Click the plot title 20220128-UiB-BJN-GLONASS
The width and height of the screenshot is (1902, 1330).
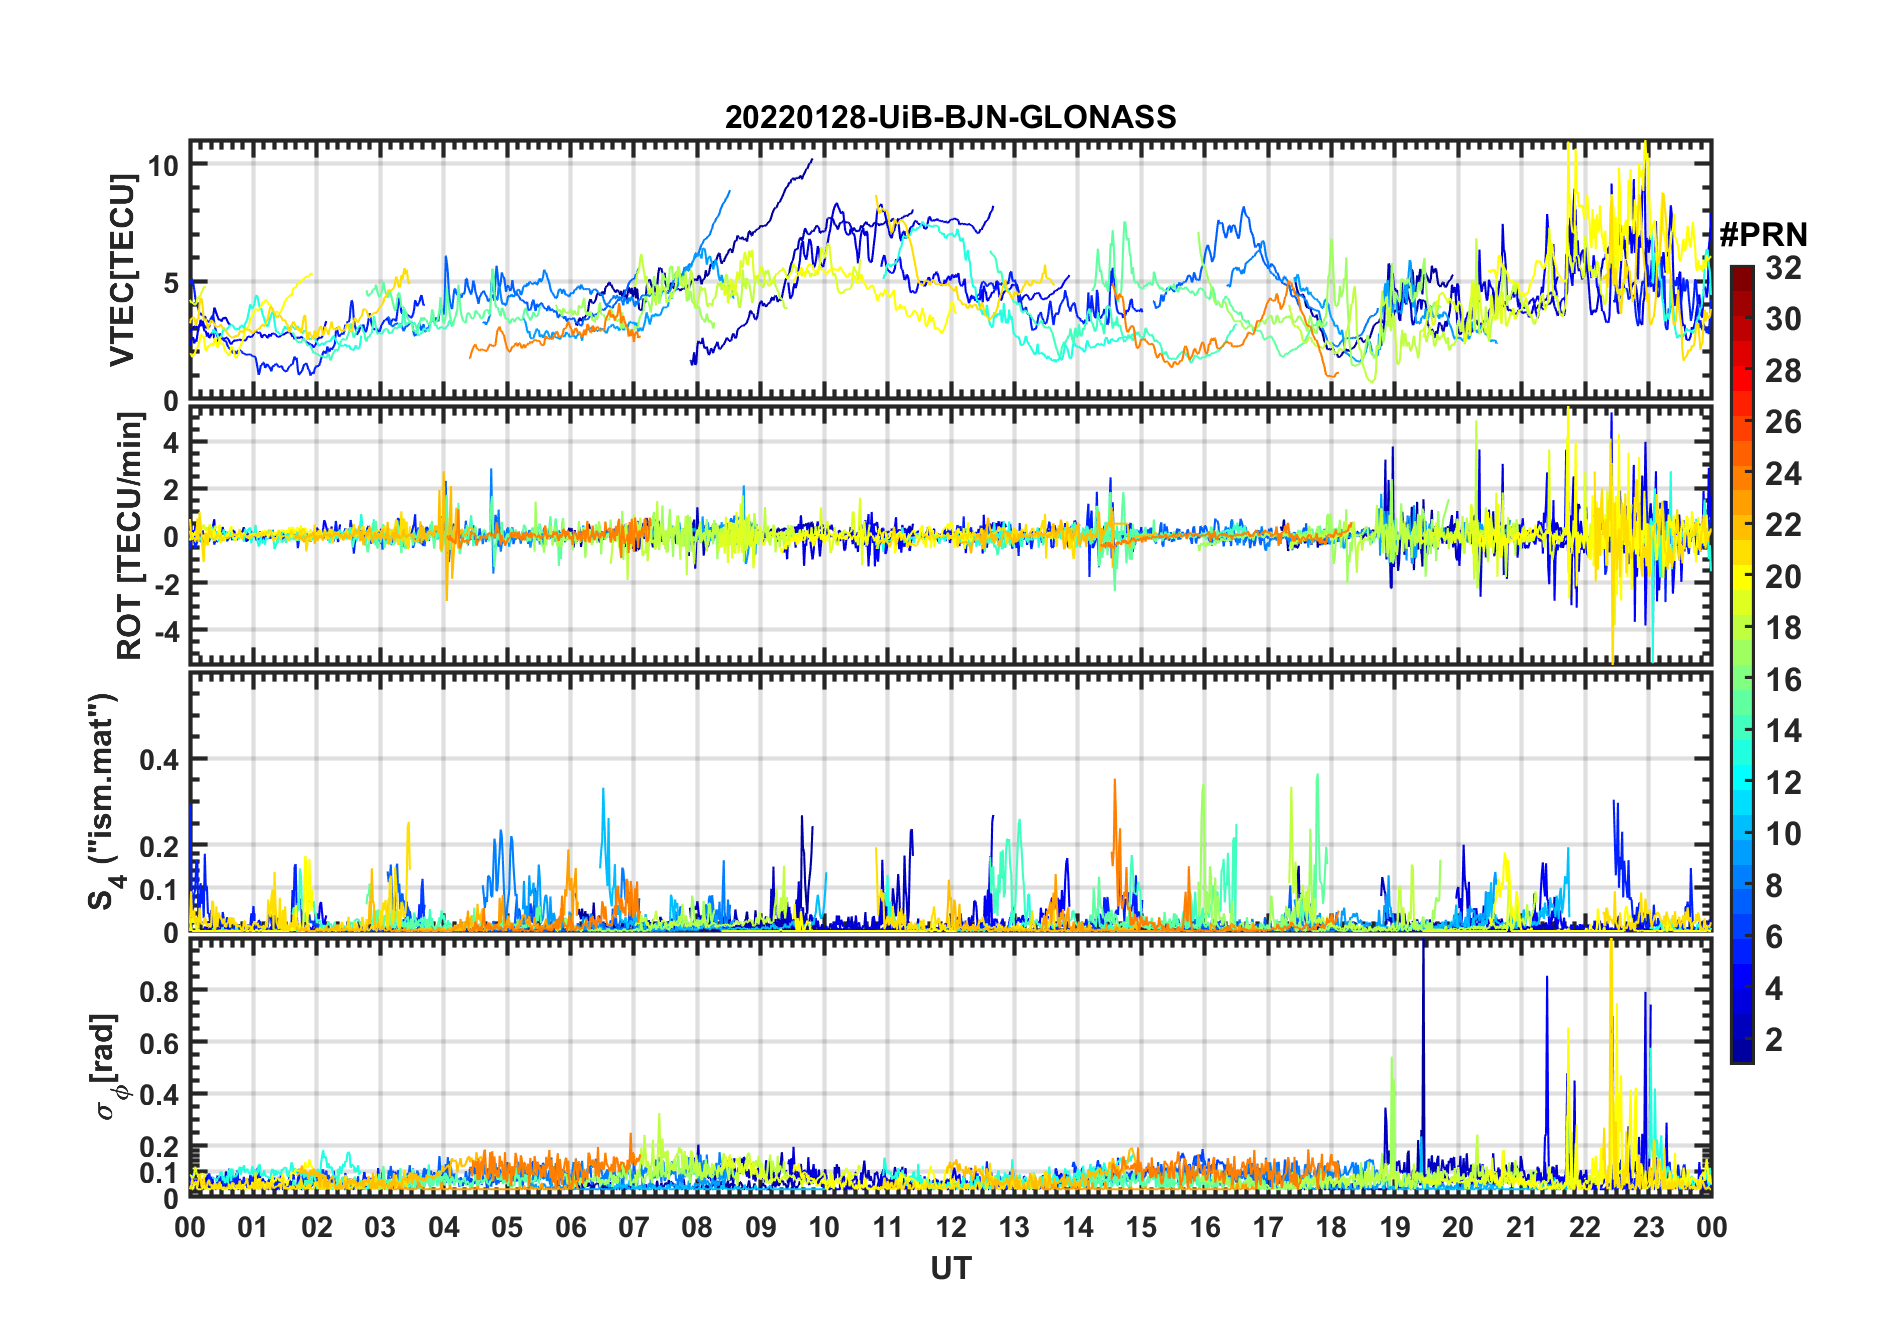point(950,117)
